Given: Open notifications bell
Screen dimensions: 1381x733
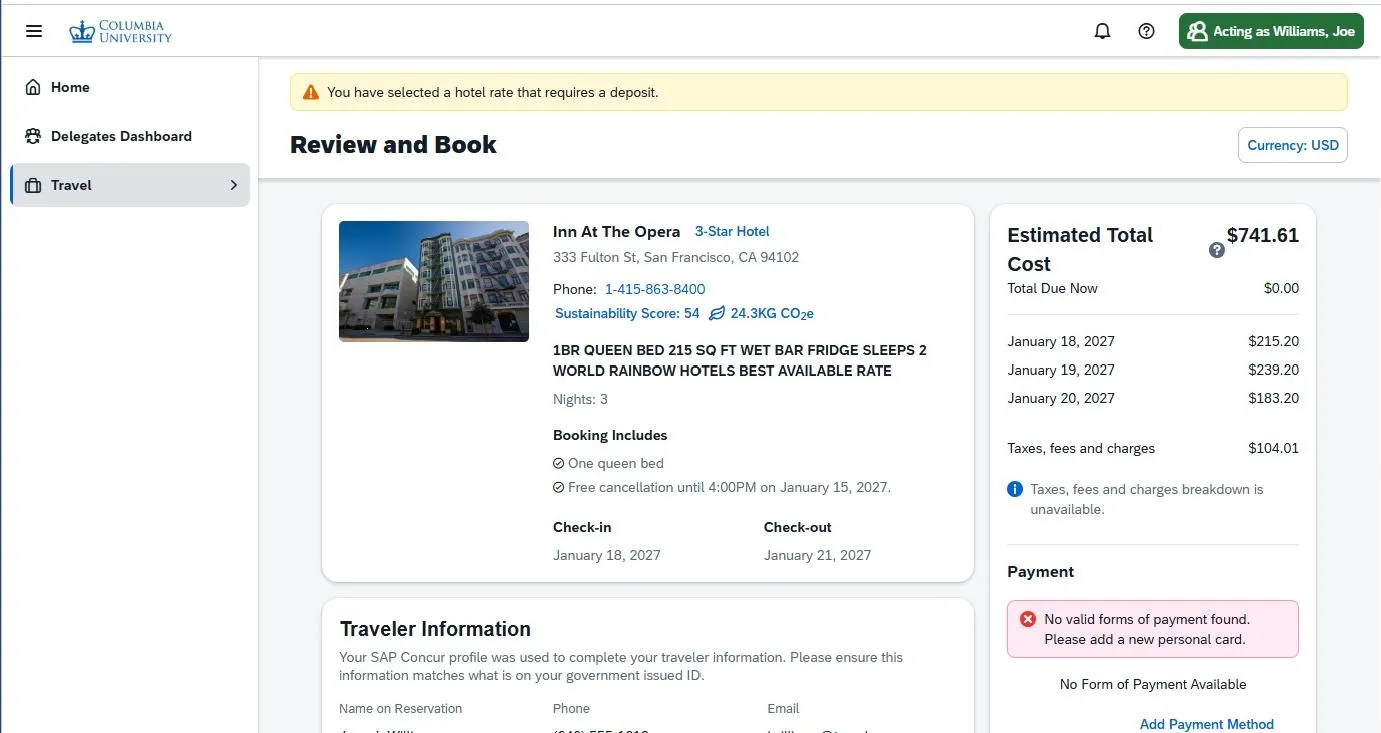Looking at the screenshot, I should (1103, 31).
